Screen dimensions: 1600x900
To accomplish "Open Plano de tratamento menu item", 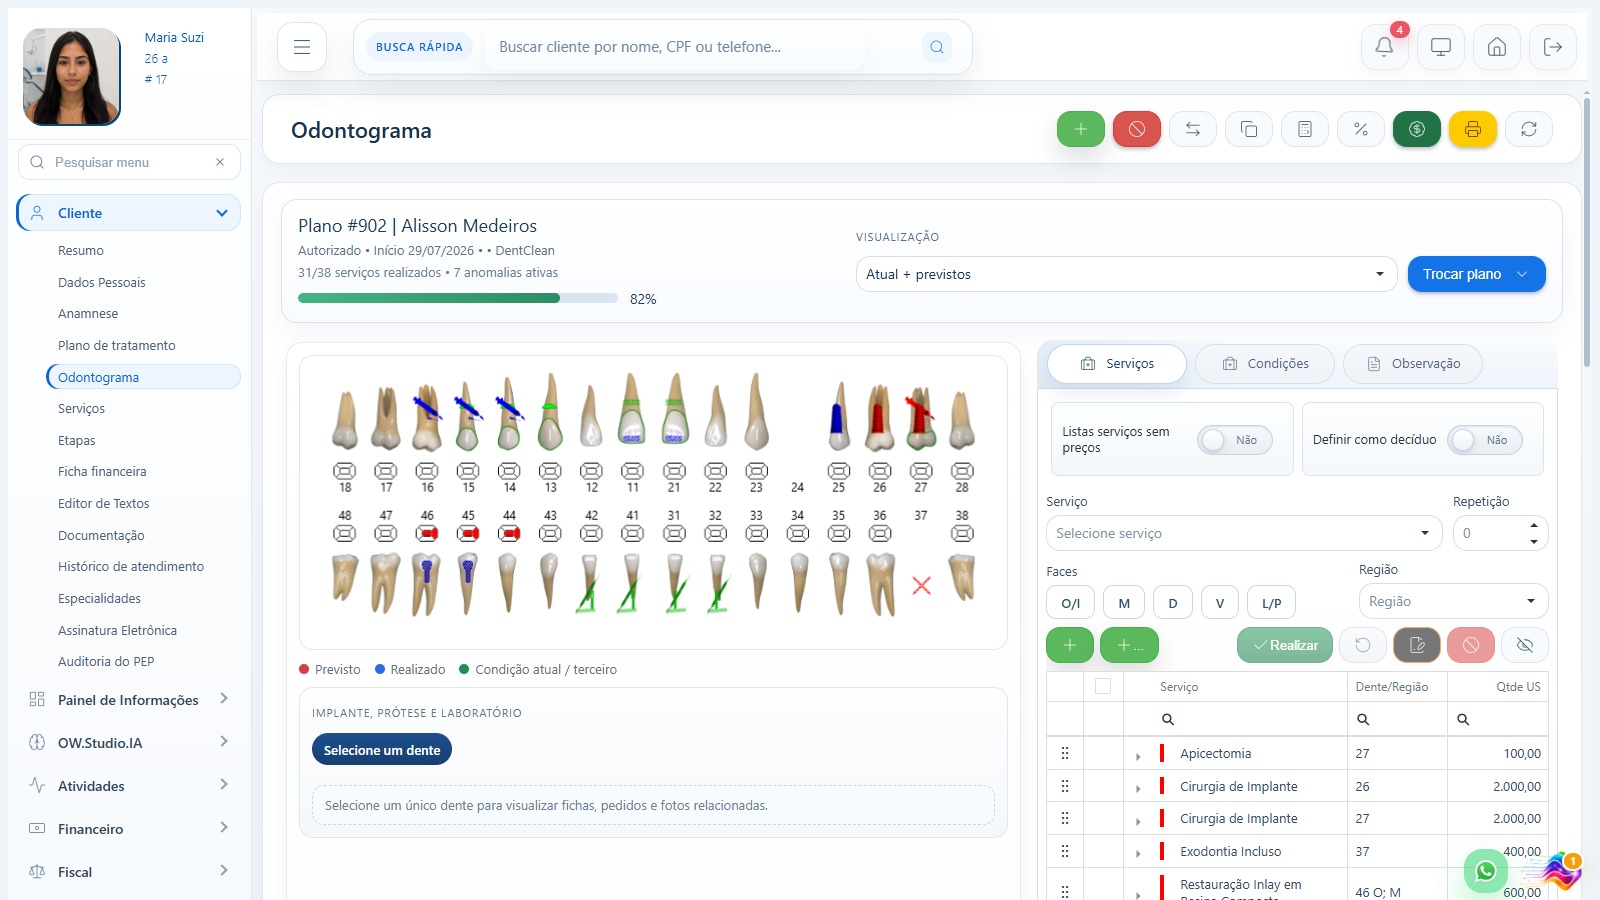I will [117, 345].
